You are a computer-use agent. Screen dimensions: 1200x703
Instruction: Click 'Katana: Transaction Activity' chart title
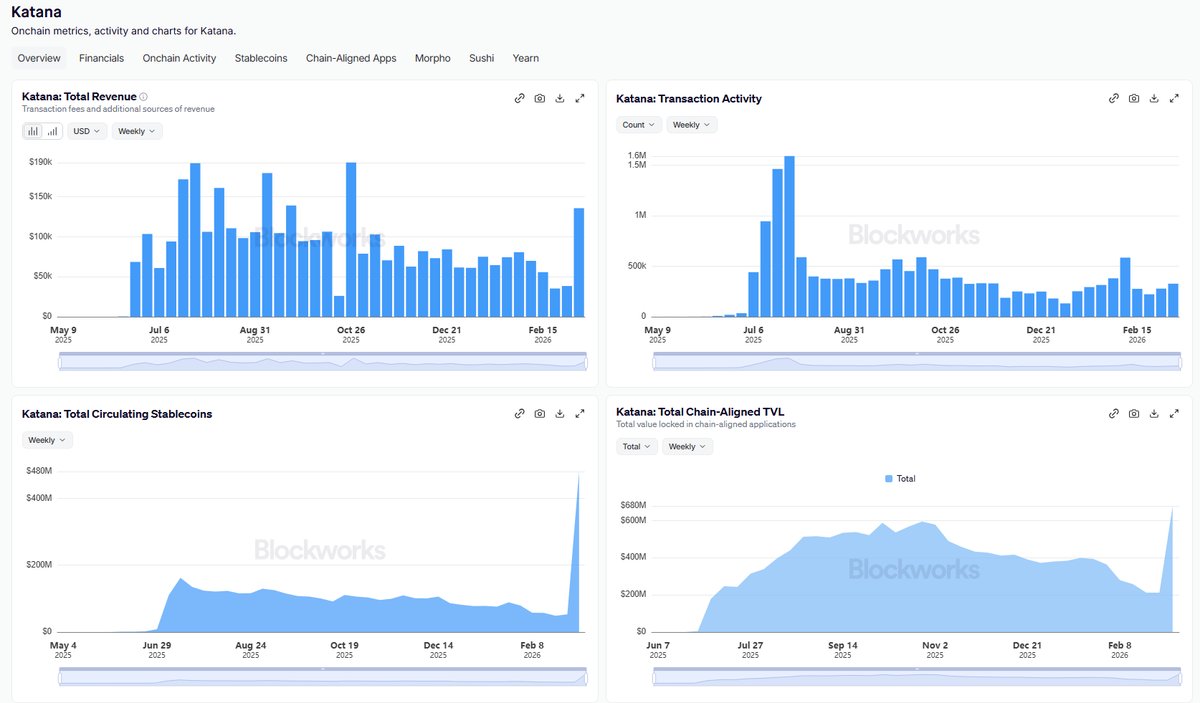tap(689, 99)
